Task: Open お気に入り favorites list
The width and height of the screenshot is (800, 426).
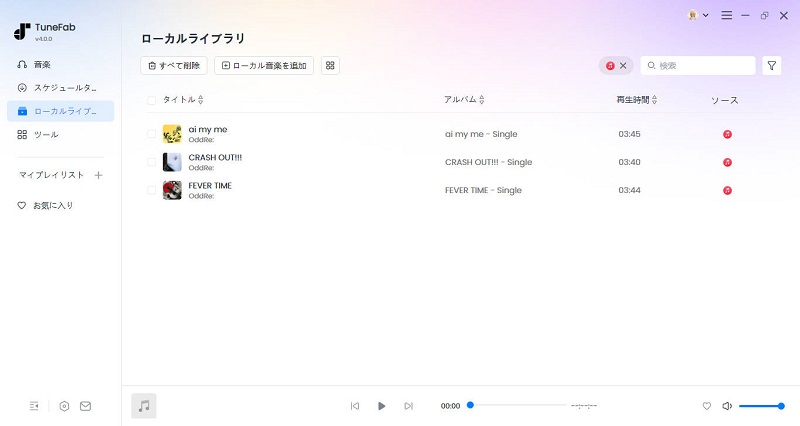Action: 46,206
